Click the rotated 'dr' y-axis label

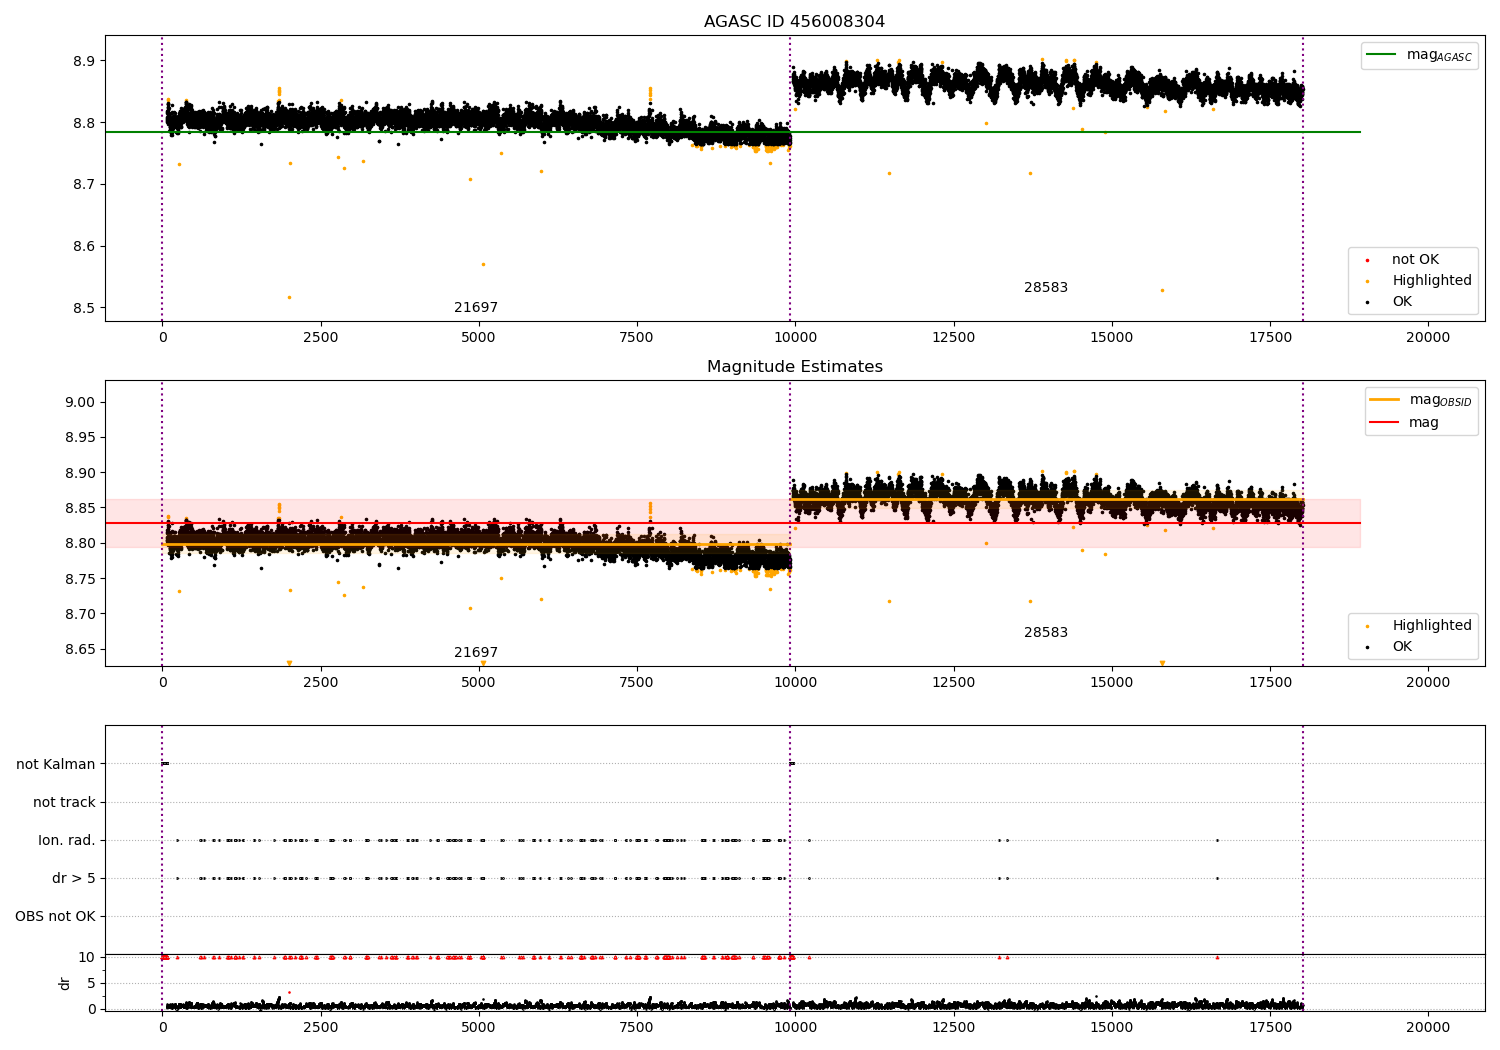pyautogui.click(x=65, y=983)
